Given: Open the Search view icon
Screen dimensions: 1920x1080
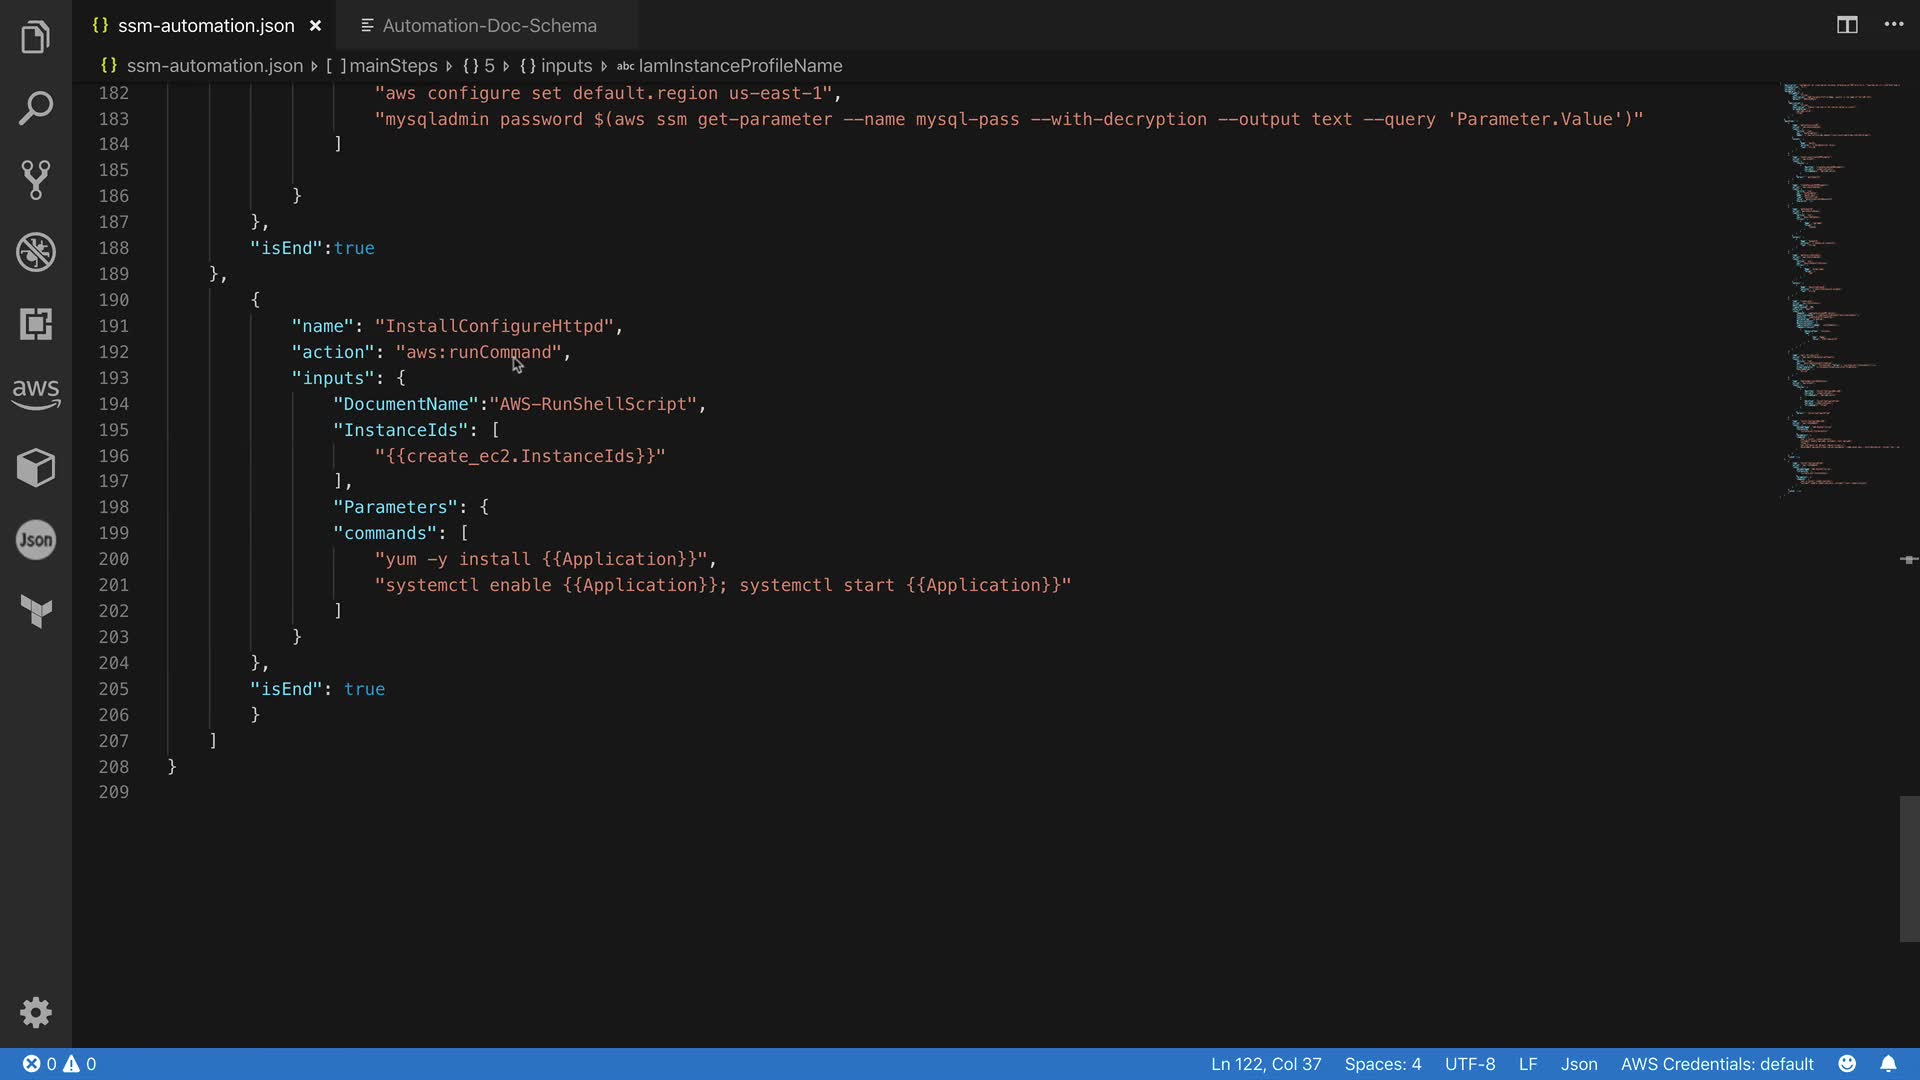Looking at the screenshot, I should click(x=36, y=108).
